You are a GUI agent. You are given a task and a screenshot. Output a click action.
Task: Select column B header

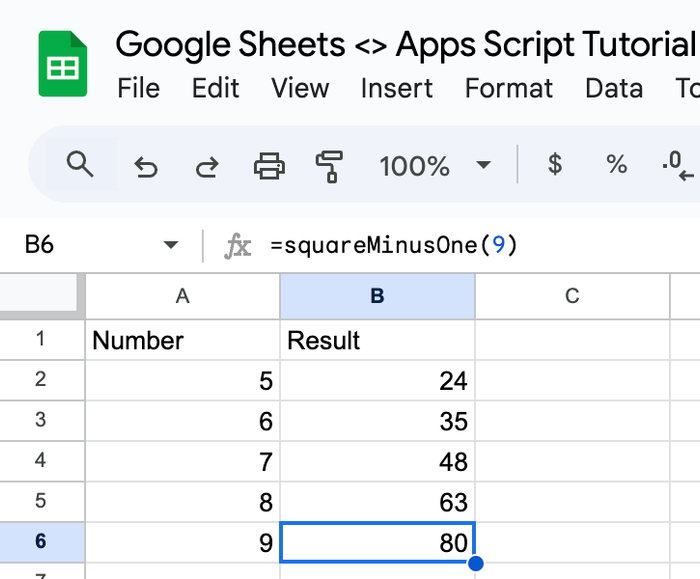[x=377, y=295]
